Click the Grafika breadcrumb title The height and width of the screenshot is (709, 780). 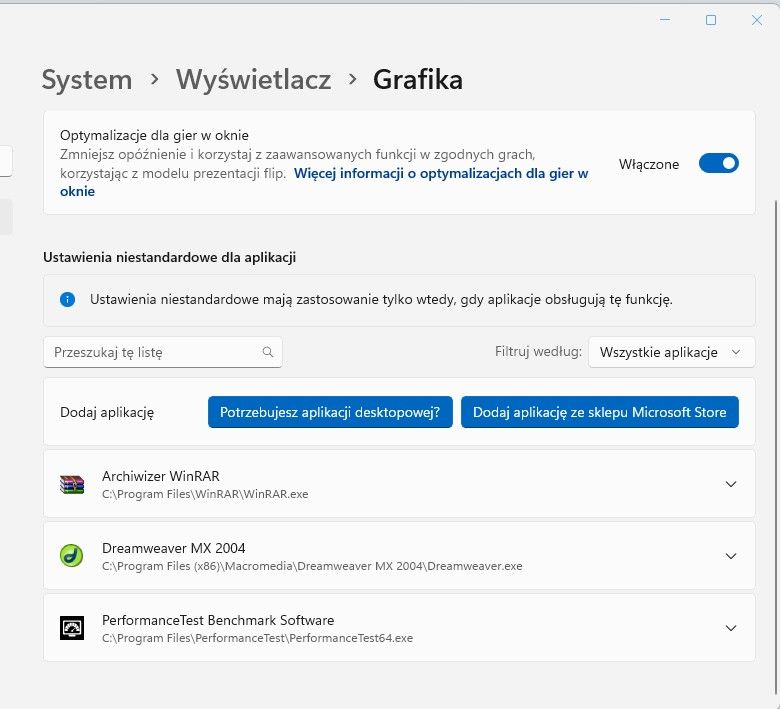[x=418, y=80]
